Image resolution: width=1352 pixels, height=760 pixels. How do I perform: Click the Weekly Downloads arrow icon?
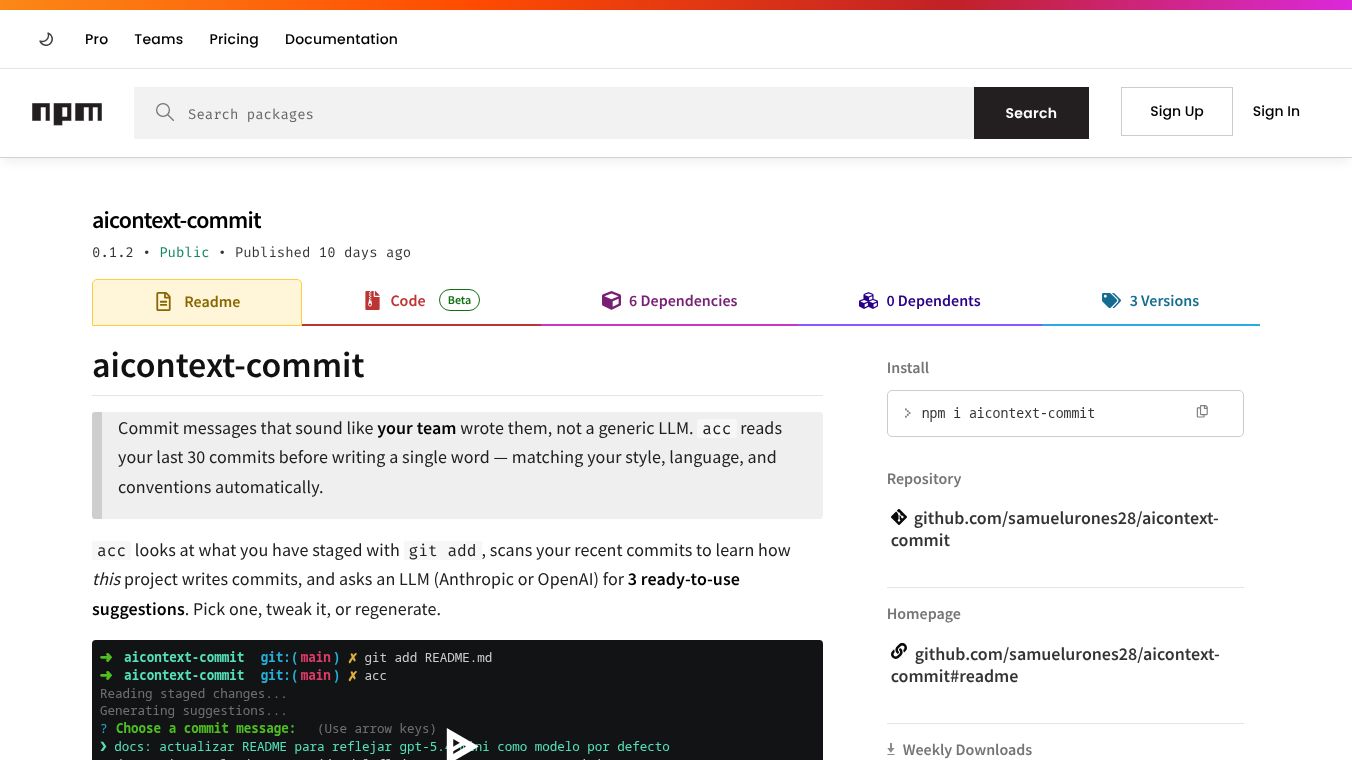click(891, 749)
